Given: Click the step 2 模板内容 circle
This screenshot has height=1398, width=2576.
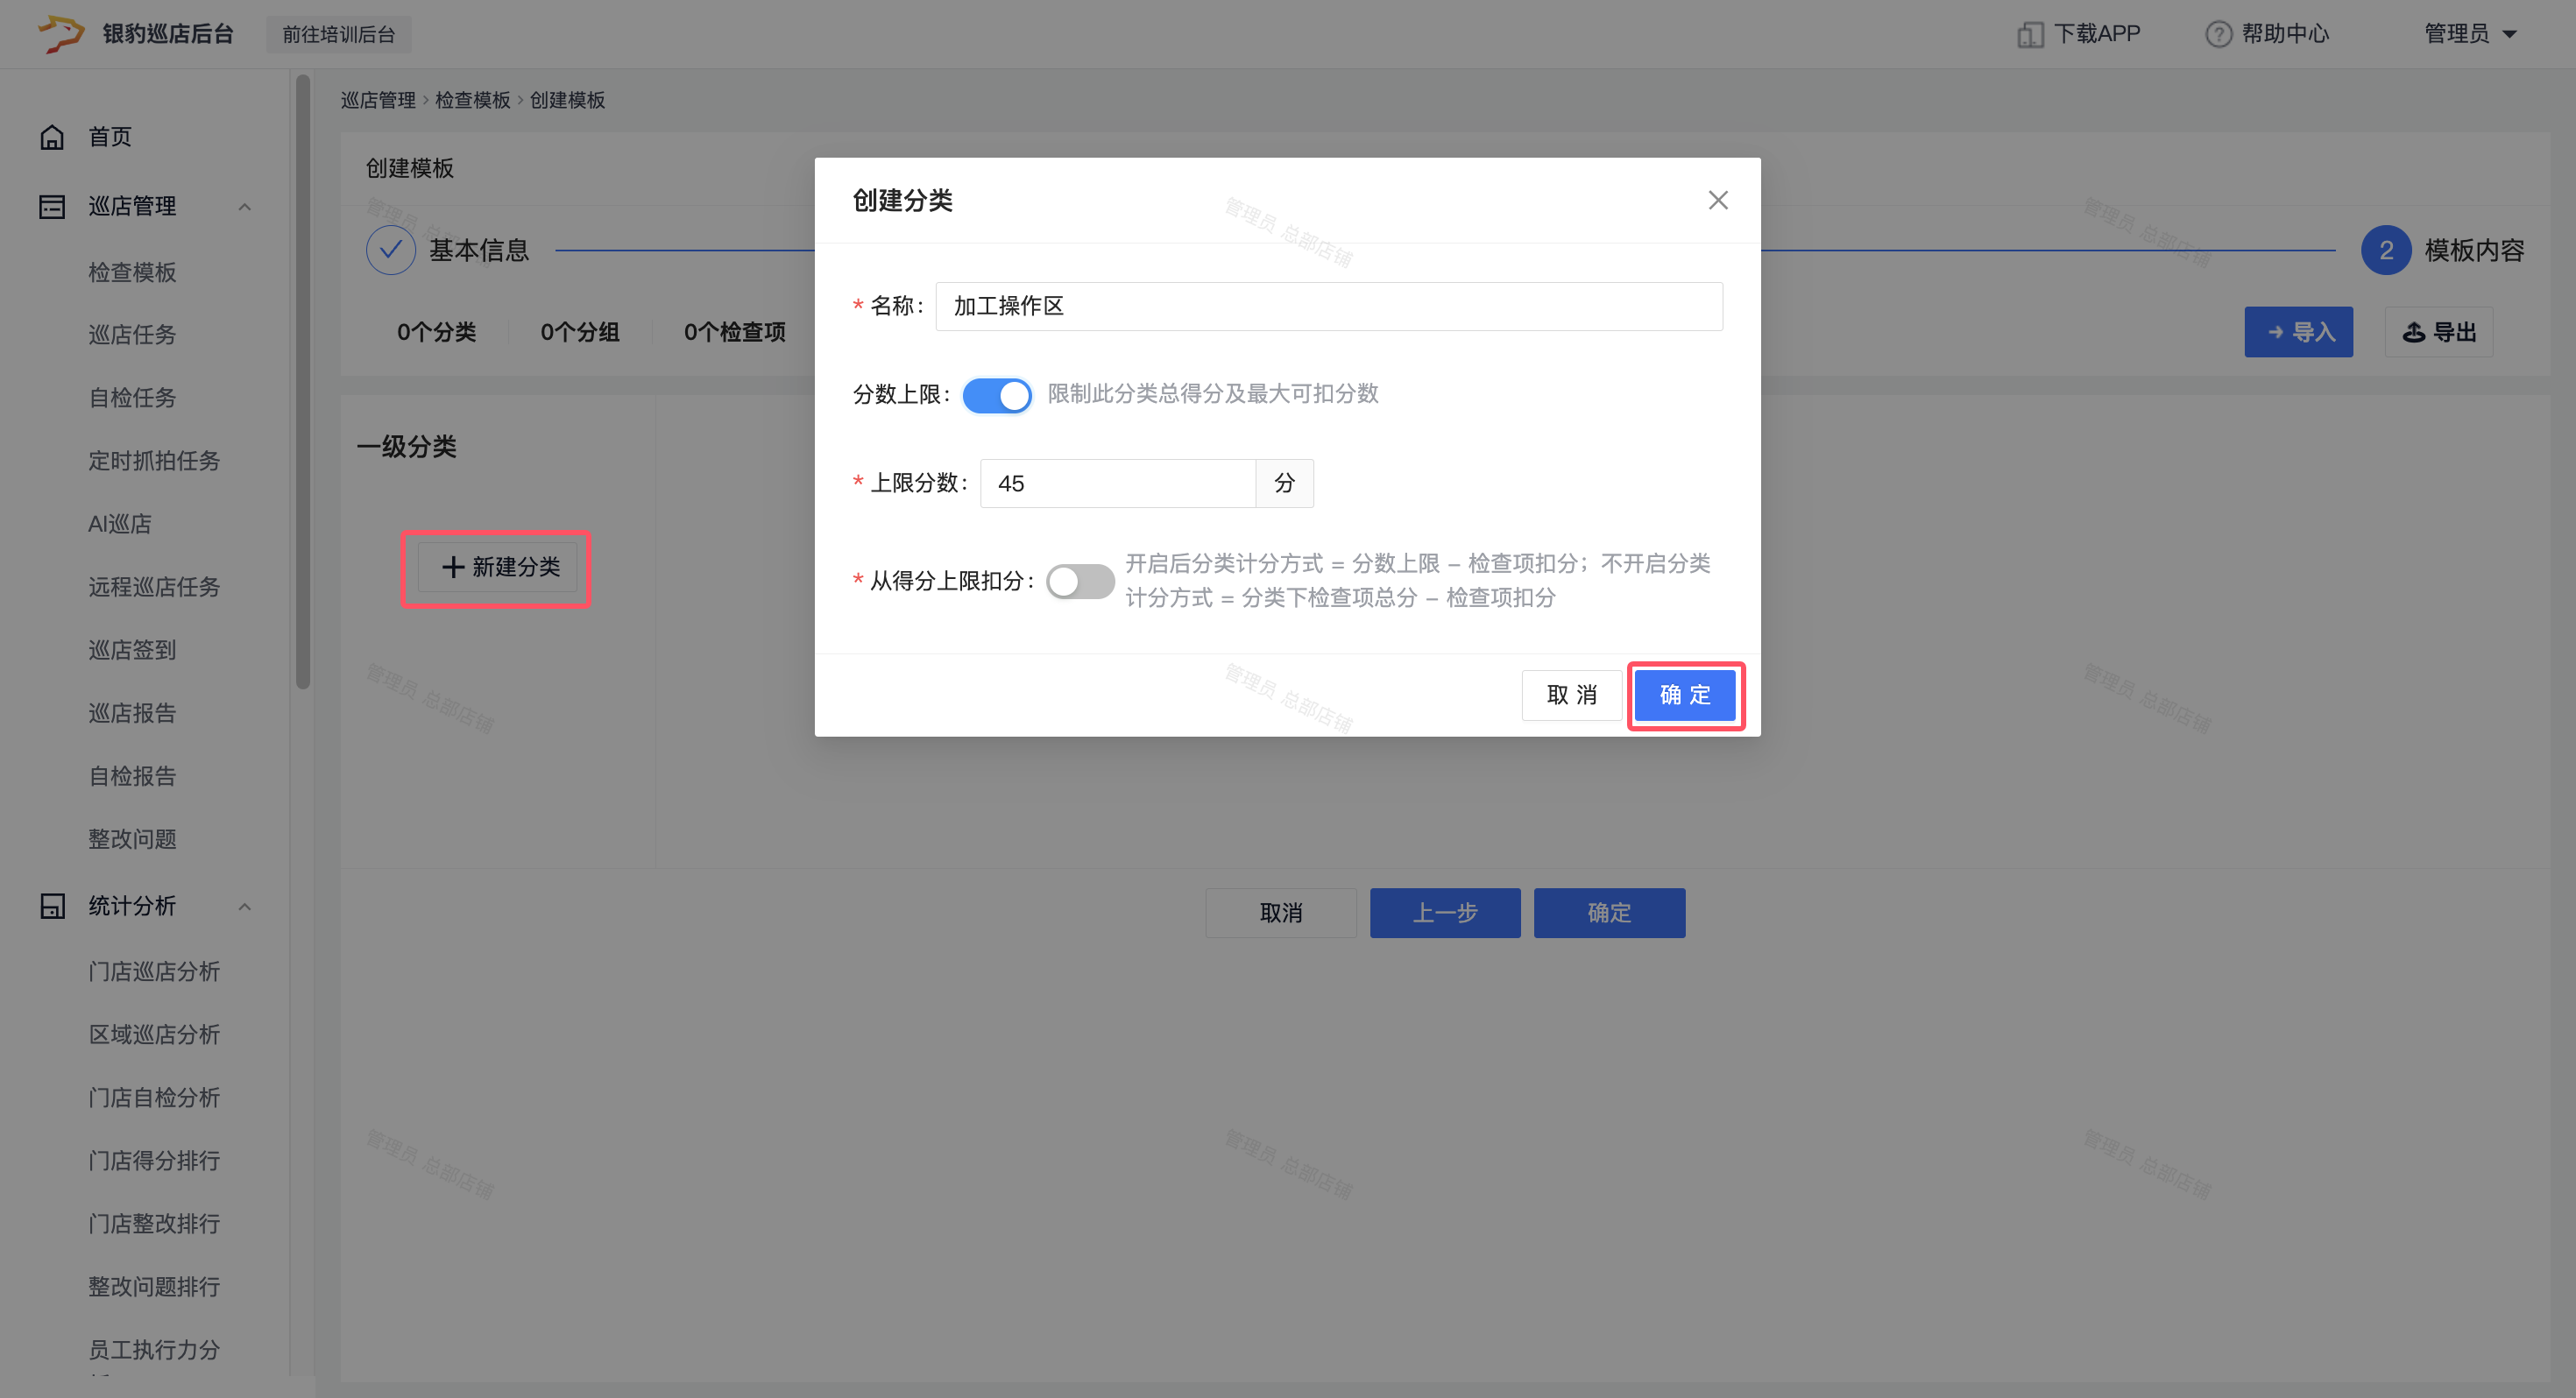Looking at the screenshot, I should click(2385, 250).
